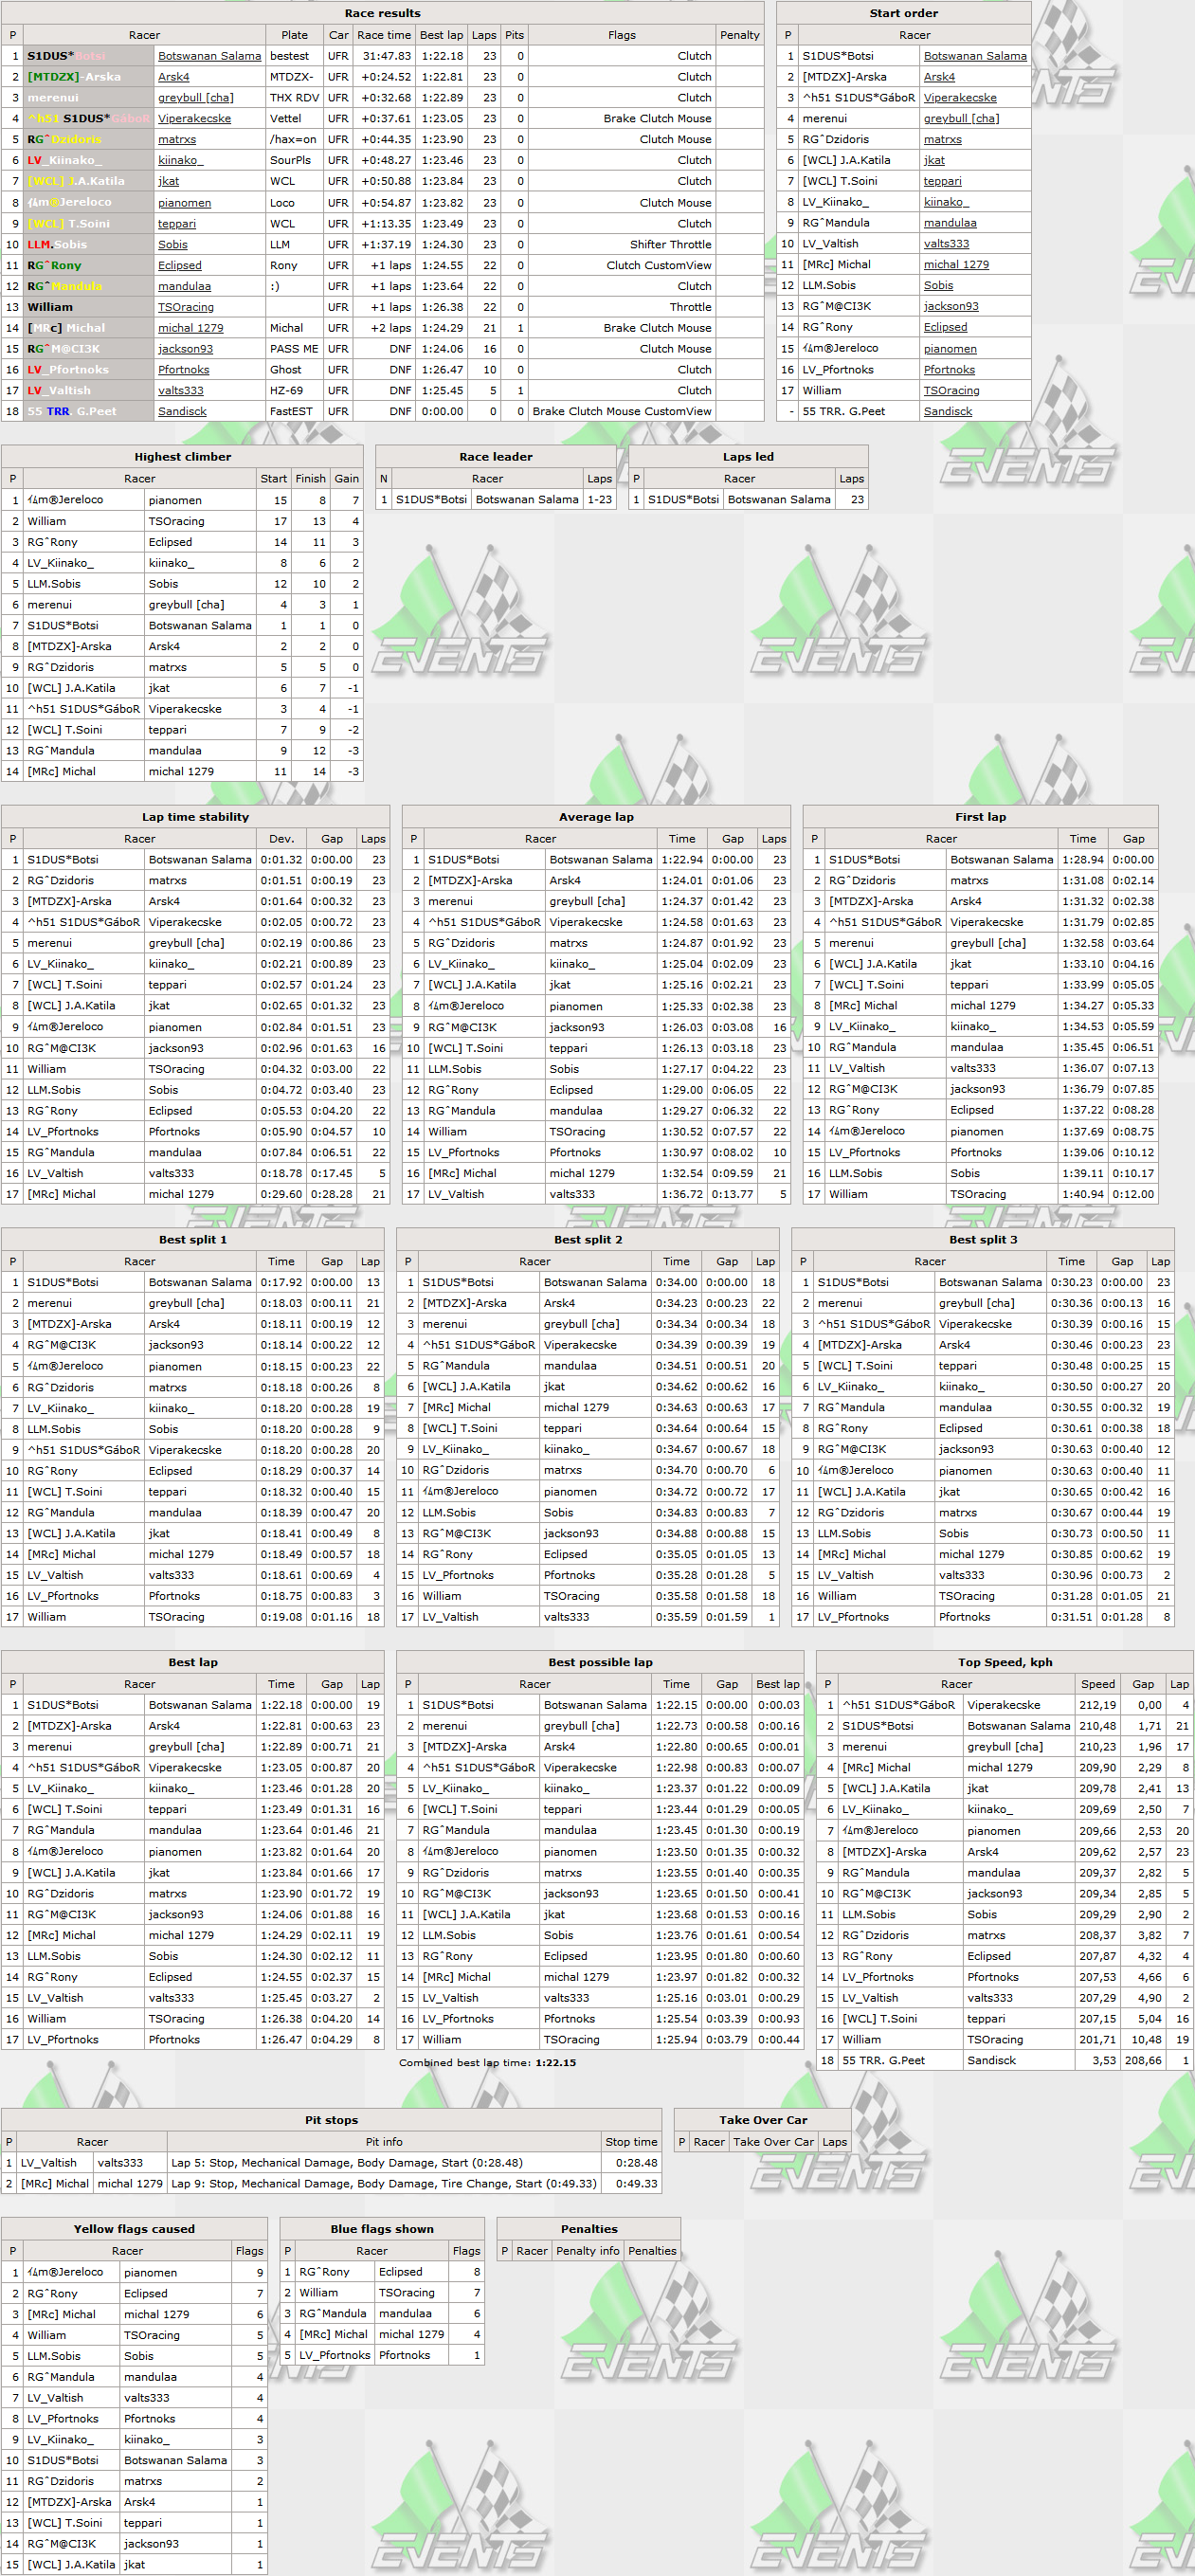Open Eclipsed link in Race results table
Screen dimensions: 1195x2576
[179, 266]
